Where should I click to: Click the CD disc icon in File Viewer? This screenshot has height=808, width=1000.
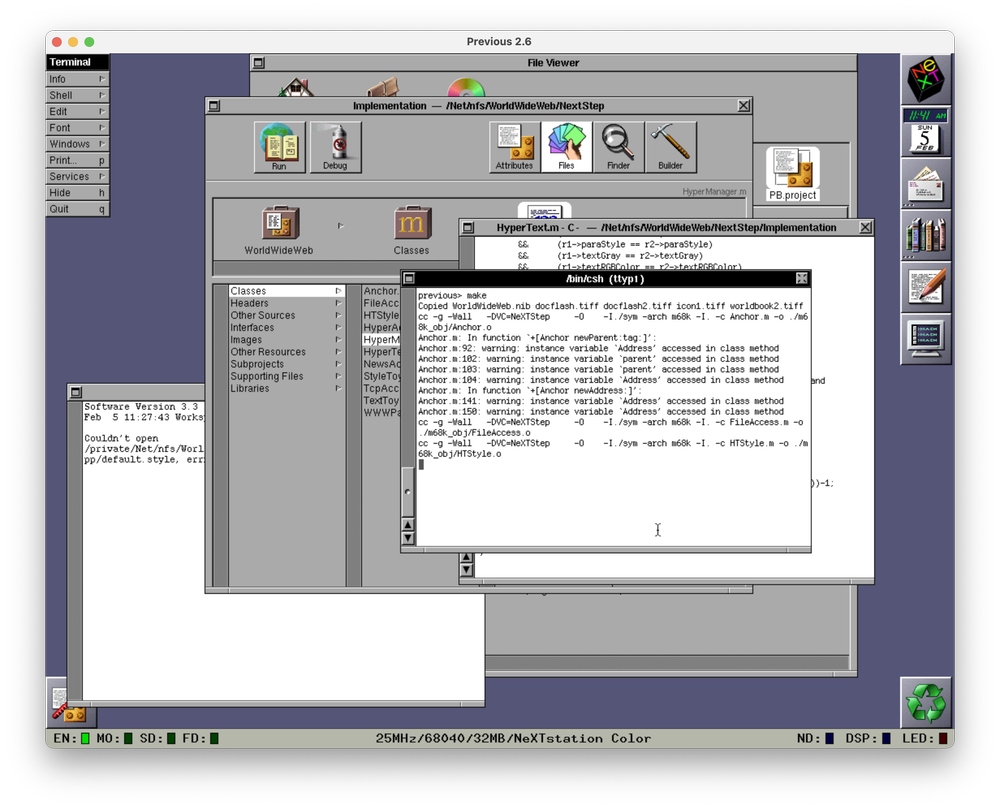(x=466, y=87)
